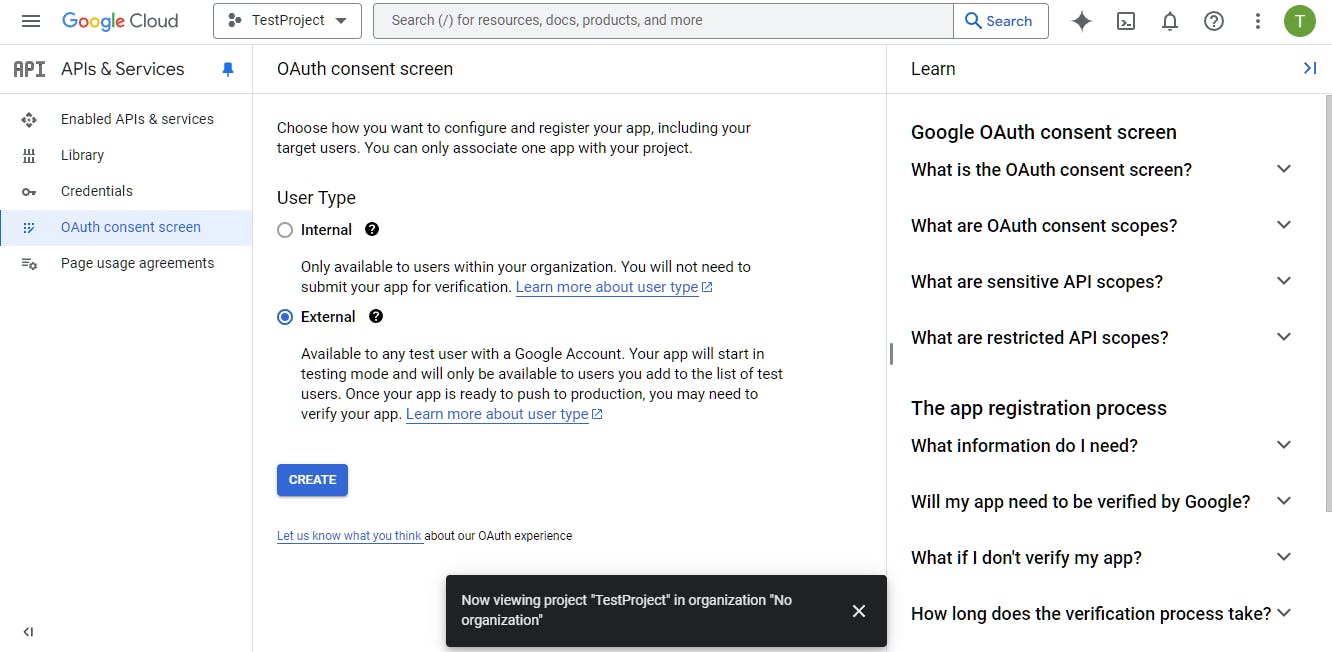Image resolution: width=1332 pixels, height=652 pixels.
Task: Open the TestProject project selector dropdown
Action: (287, 21)
